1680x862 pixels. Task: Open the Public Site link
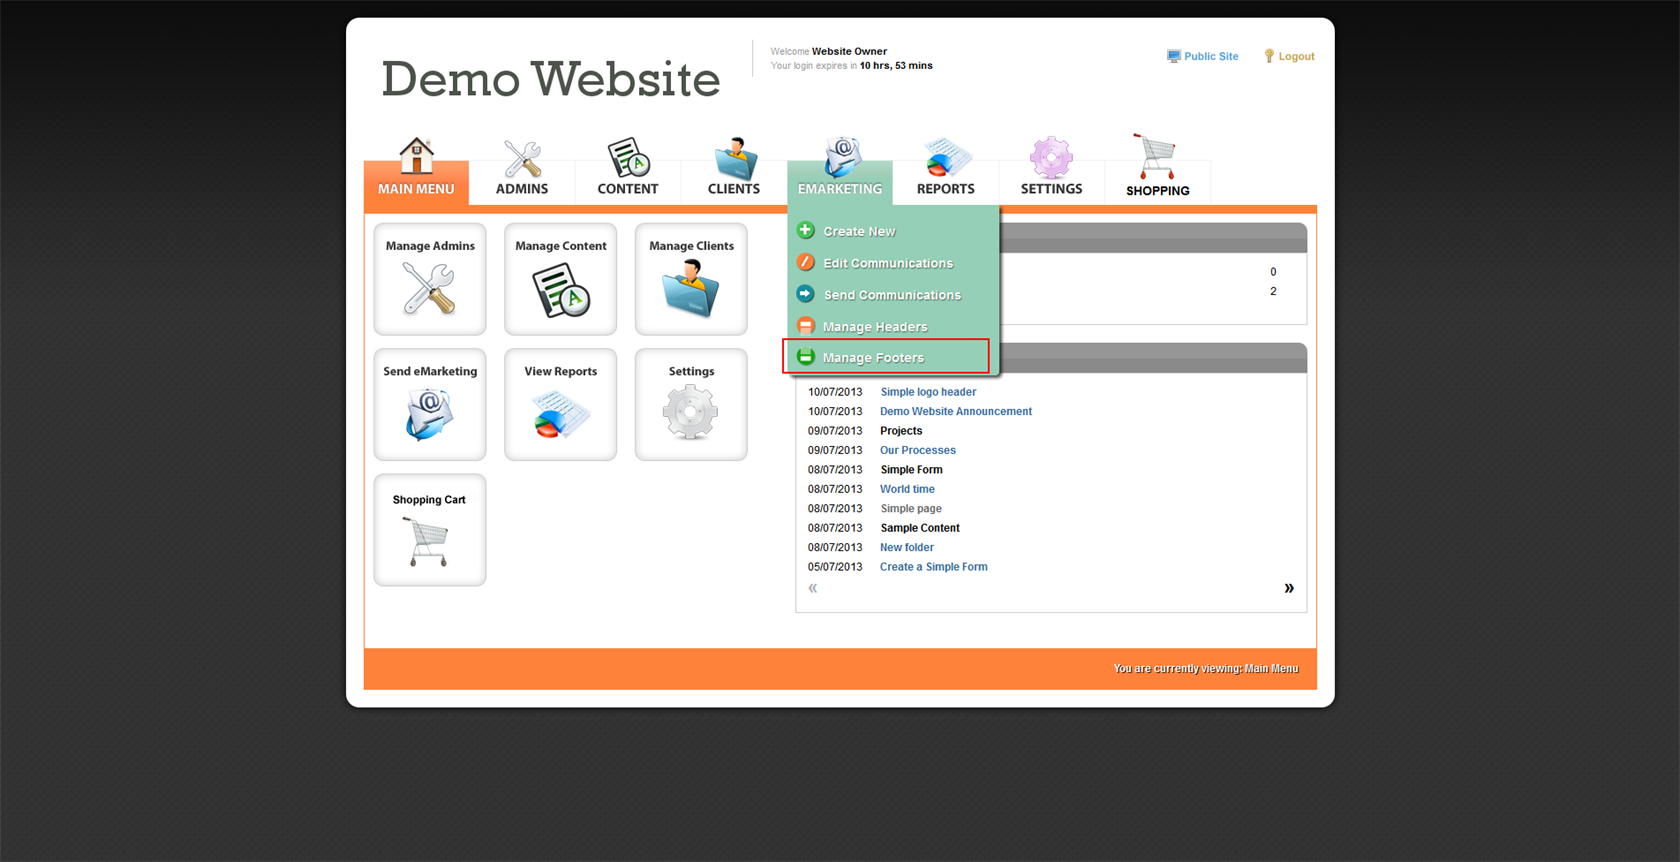(1210, 57)
